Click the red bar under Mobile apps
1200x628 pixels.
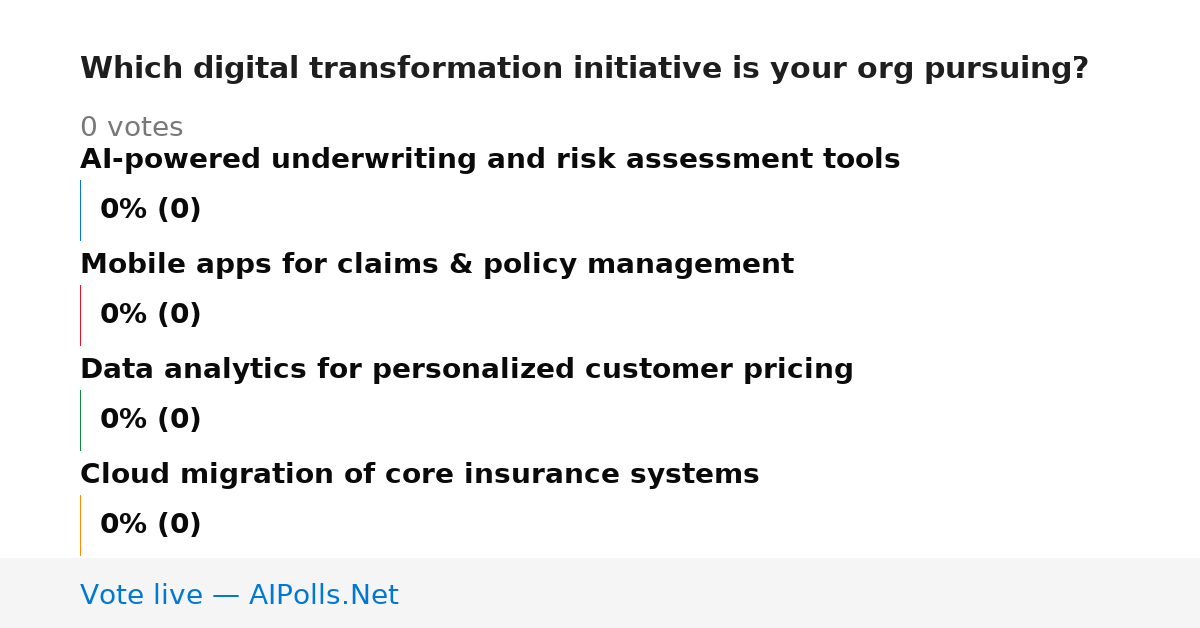point(80,315)
